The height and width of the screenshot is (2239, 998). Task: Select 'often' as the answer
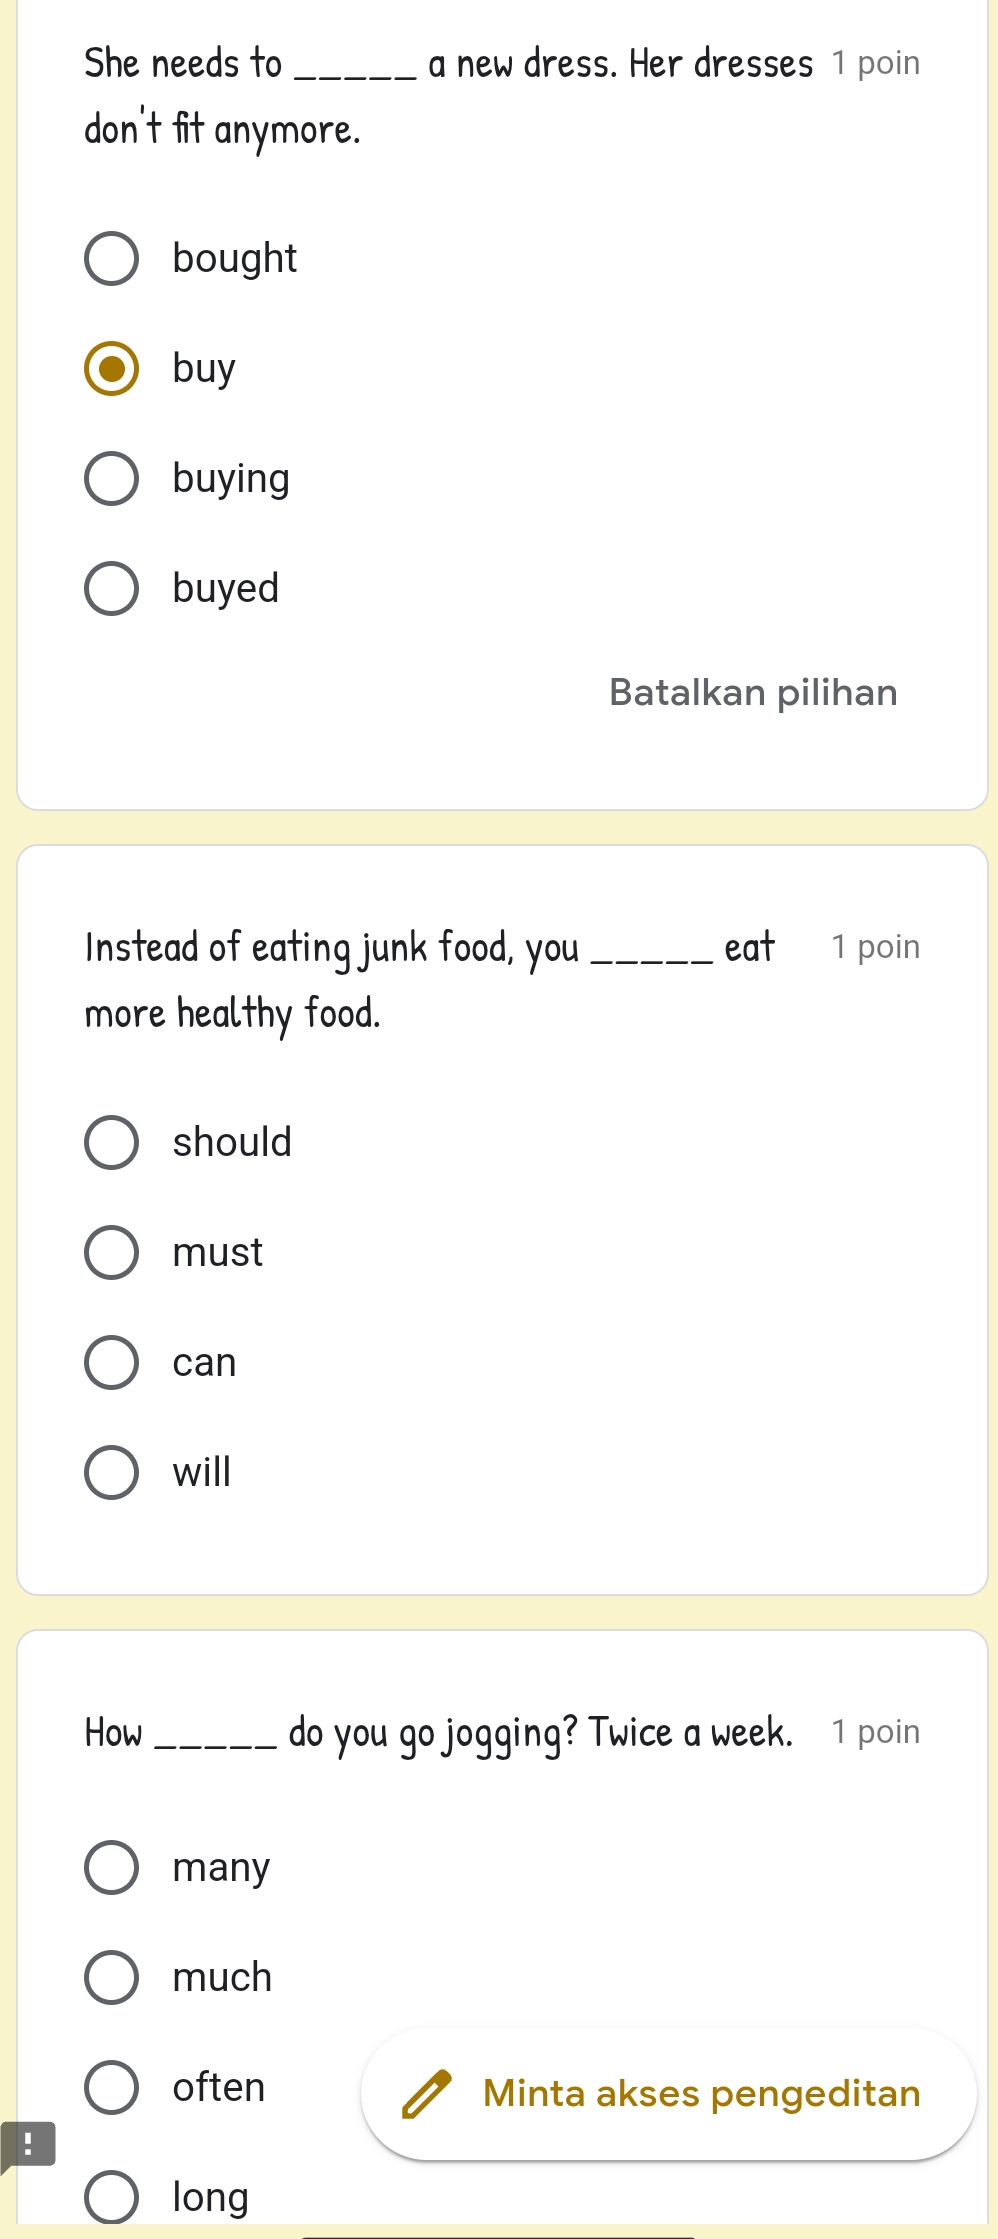(111, 2087)
